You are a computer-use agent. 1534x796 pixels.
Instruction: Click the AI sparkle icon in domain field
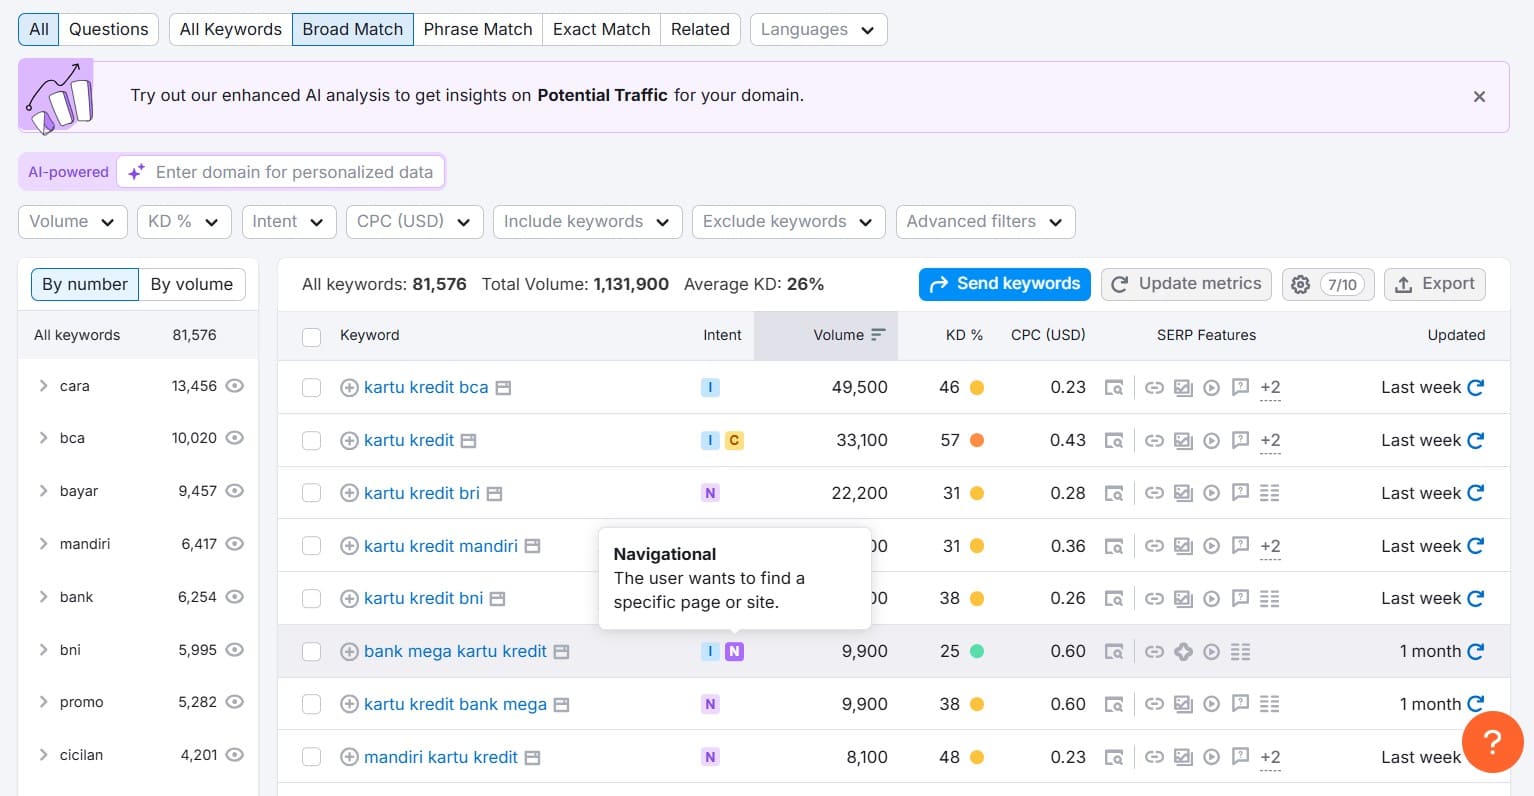click(x=137, y=172)
